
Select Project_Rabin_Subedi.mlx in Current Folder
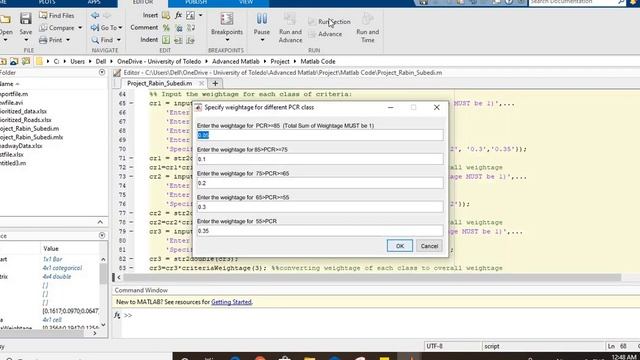[x=31, y=137]
